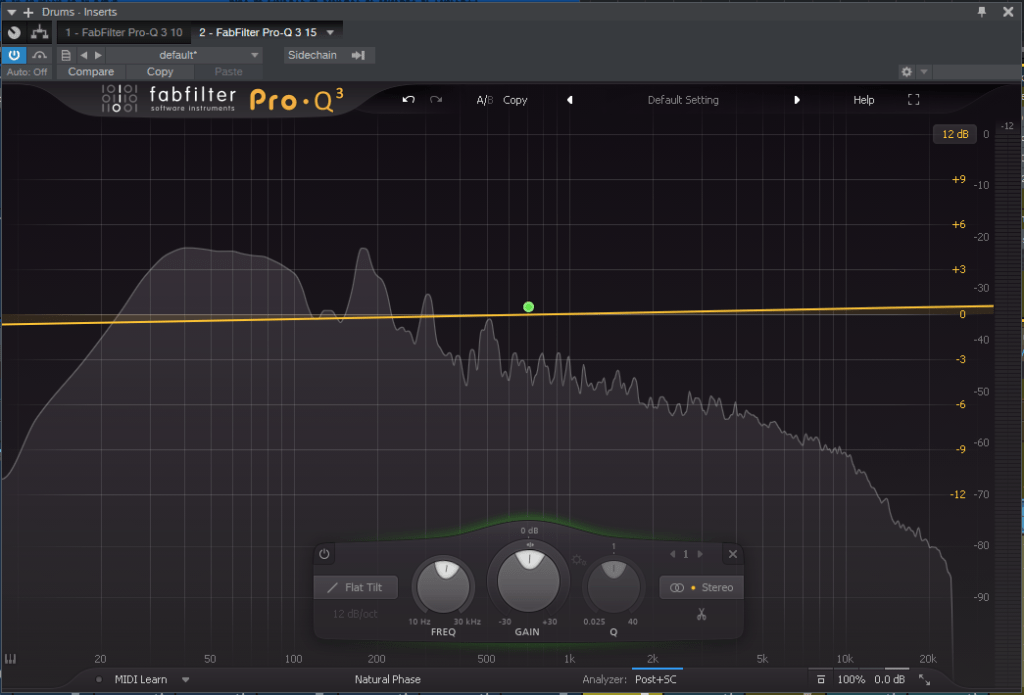Switch to the FabFilter Pro-Q 3 10 tab

[x=123, y=32]
